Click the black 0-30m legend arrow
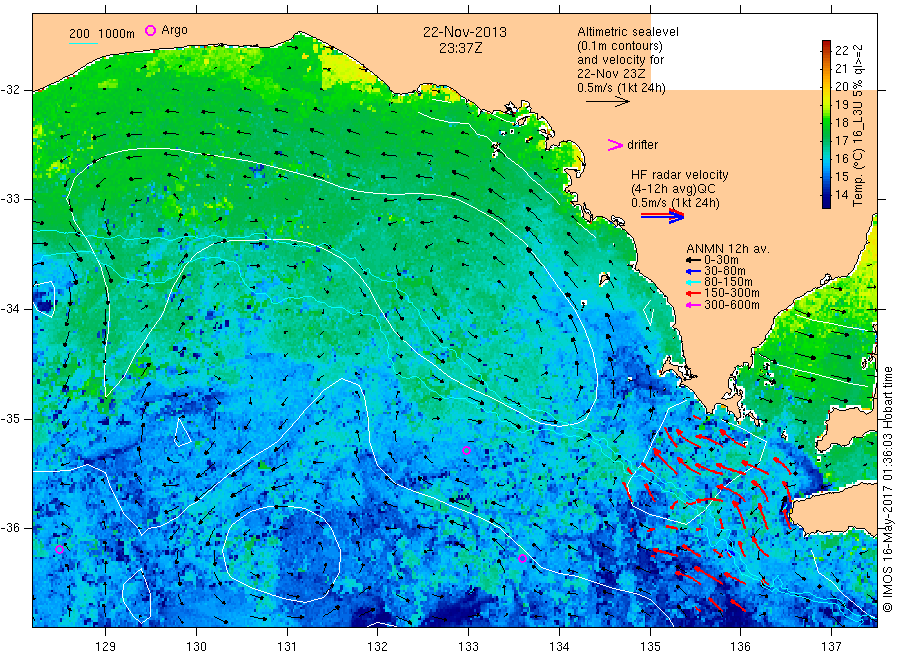900x660 pixels. (x=693, y=260)
